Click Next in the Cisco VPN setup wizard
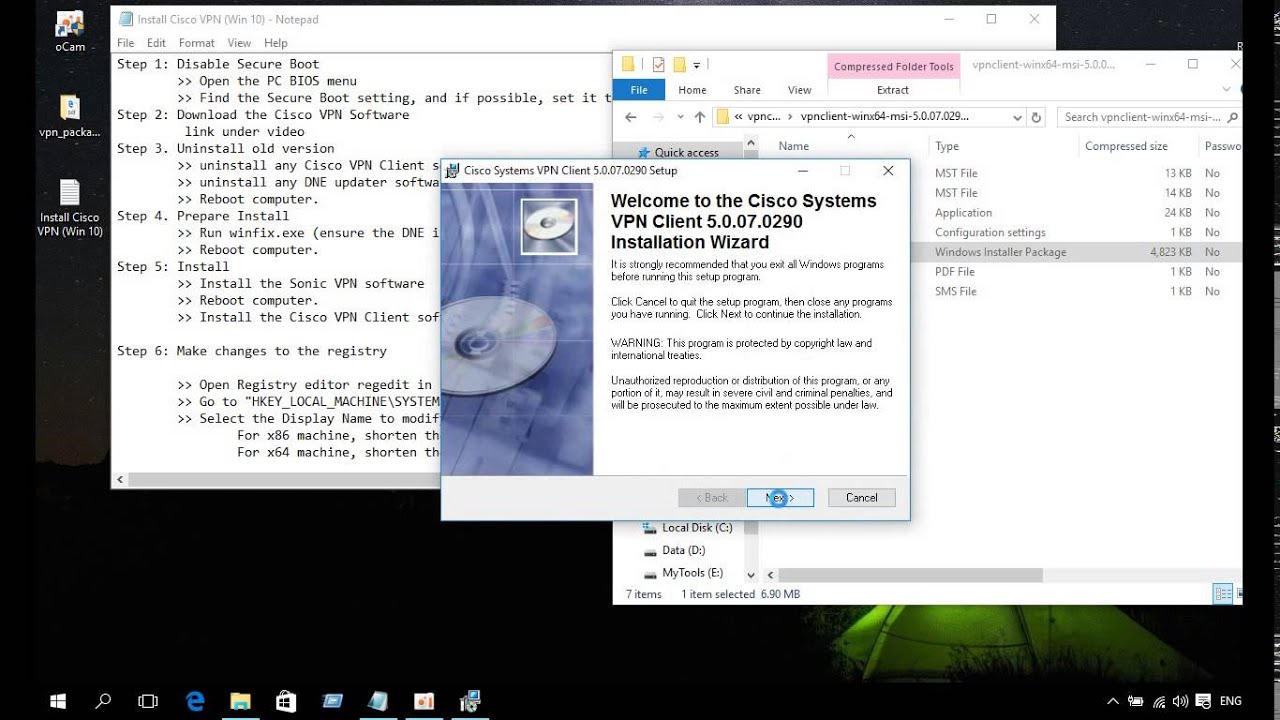Image resolution: width=1280 pixels, height=720 pixels. coord(780,497)
